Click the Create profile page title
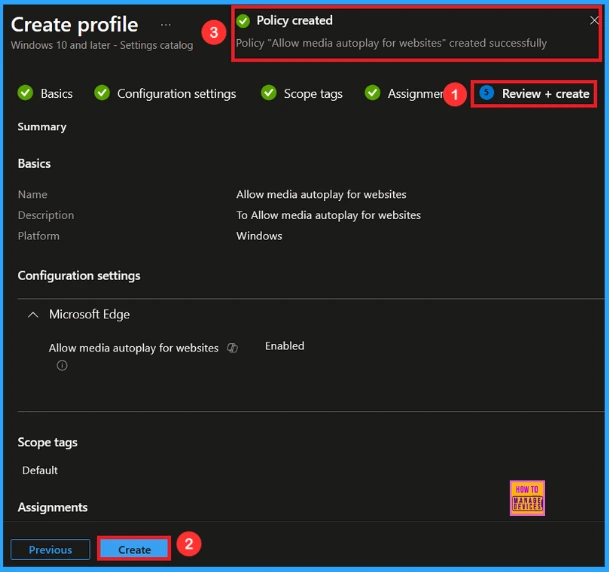Screen dimensions: 609x572 point(75,25)
